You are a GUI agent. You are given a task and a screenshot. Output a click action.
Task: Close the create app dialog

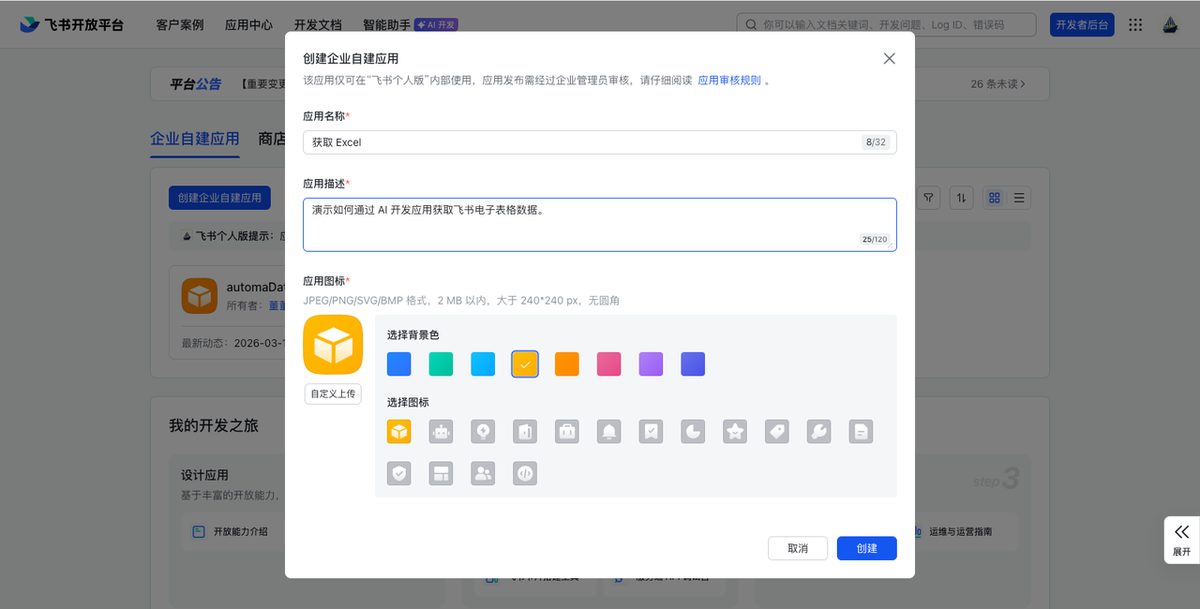889,58
